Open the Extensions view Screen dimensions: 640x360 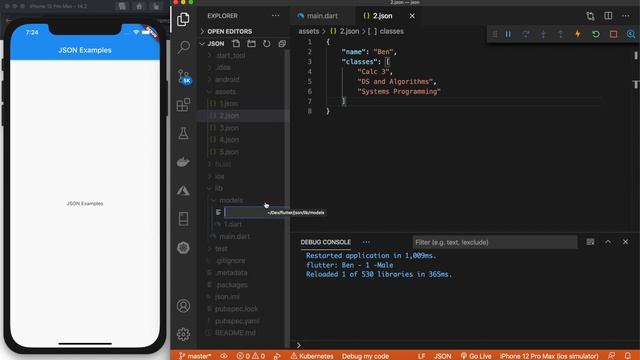183,104
